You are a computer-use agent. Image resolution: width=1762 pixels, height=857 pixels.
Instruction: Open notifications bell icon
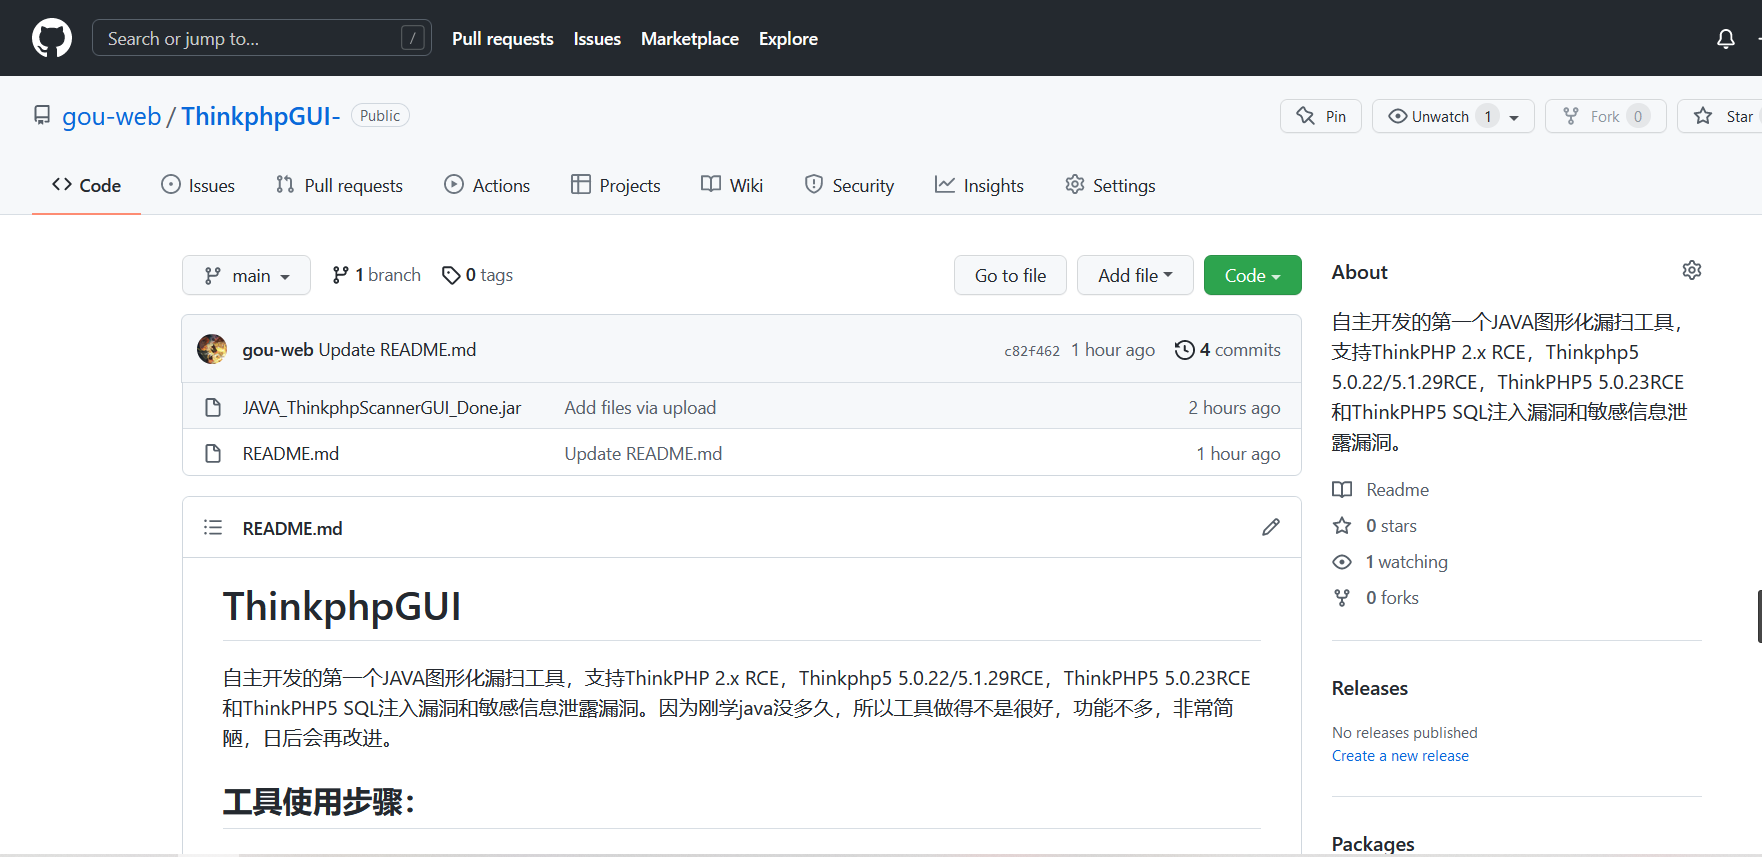coord(1726,39)
